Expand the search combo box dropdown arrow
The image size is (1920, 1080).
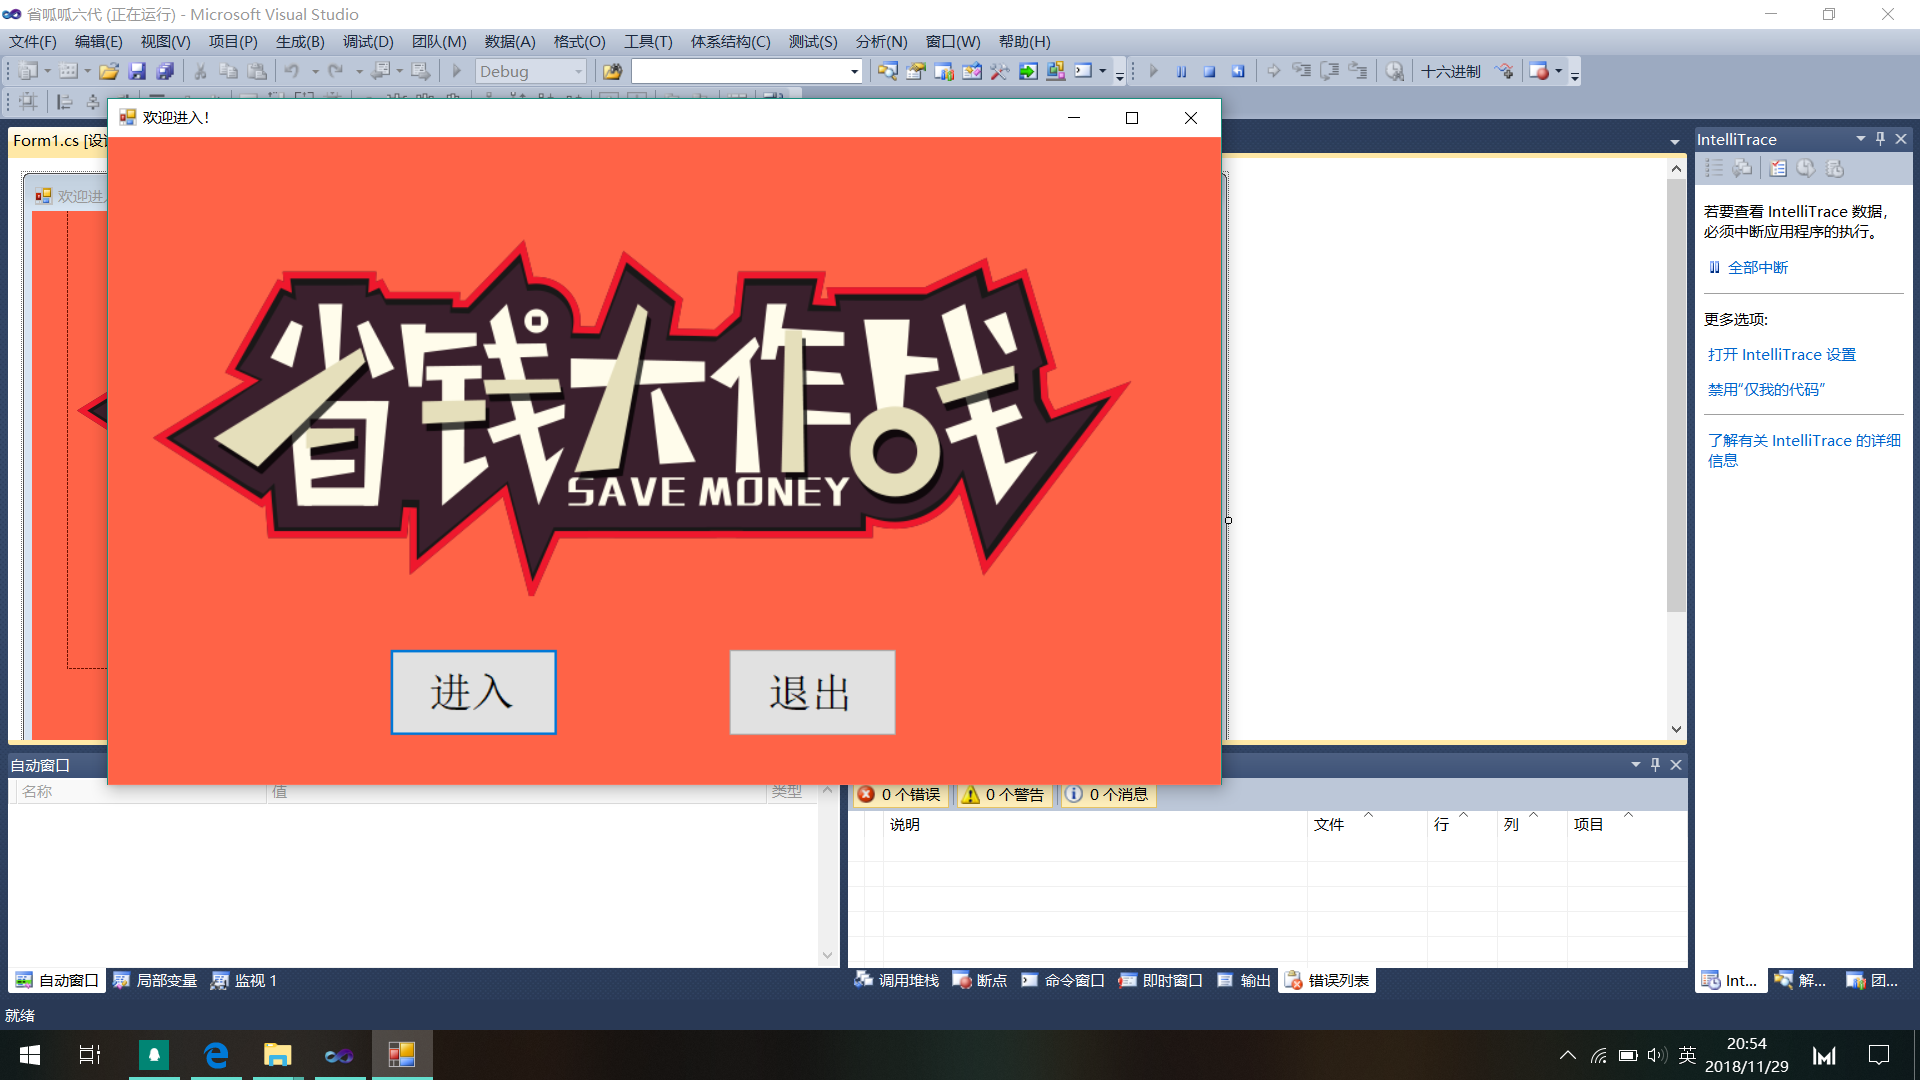pos(854,71)
